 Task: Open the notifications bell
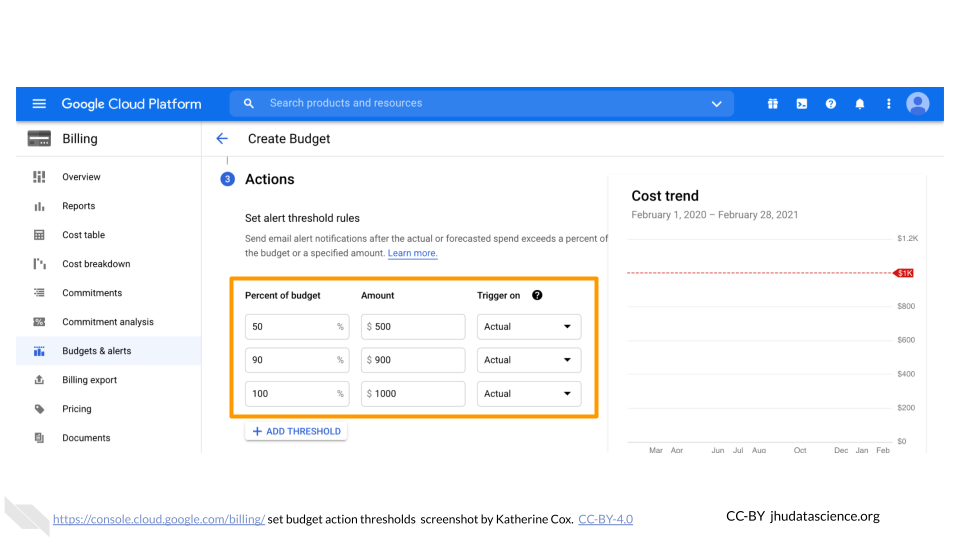[860, 104]
